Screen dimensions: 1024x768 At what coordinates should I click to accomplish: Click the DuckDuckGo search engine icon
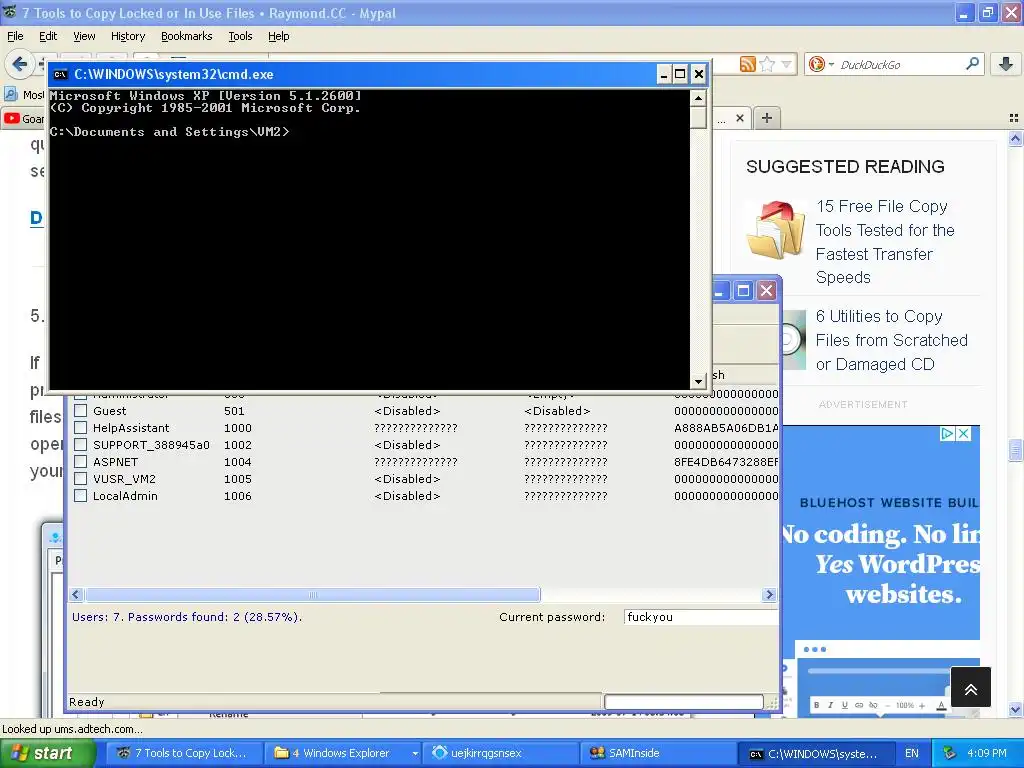[x=816, y=64]
